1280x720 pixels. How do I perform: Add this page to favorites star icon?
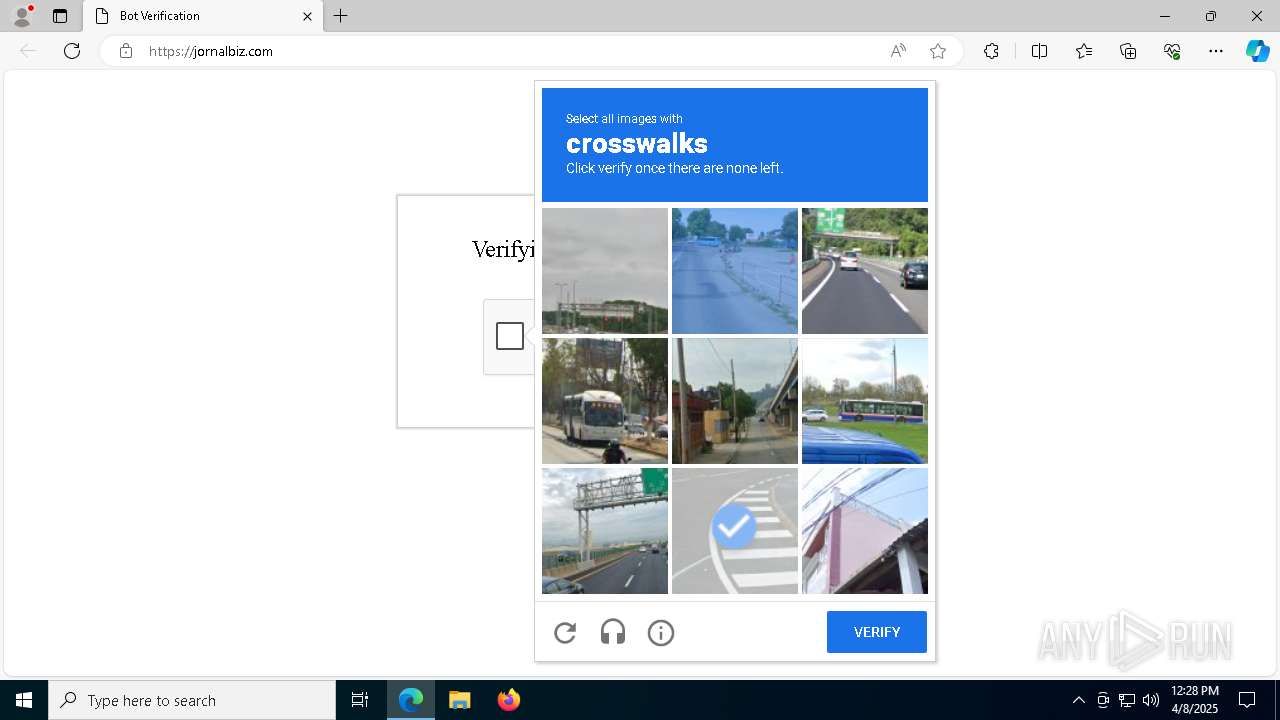(938, 51)
